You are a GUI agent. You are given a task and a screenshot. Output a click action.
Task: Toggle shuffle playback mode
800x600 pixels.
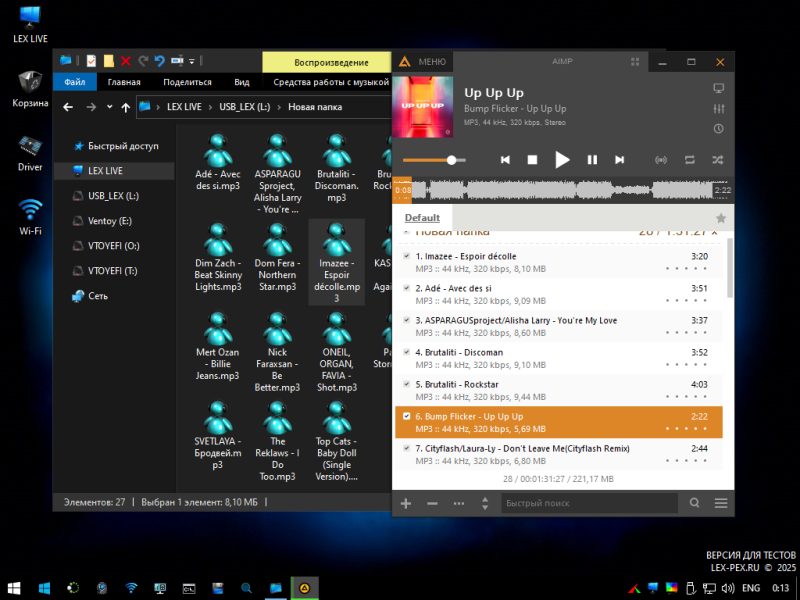tap(717, 160)
